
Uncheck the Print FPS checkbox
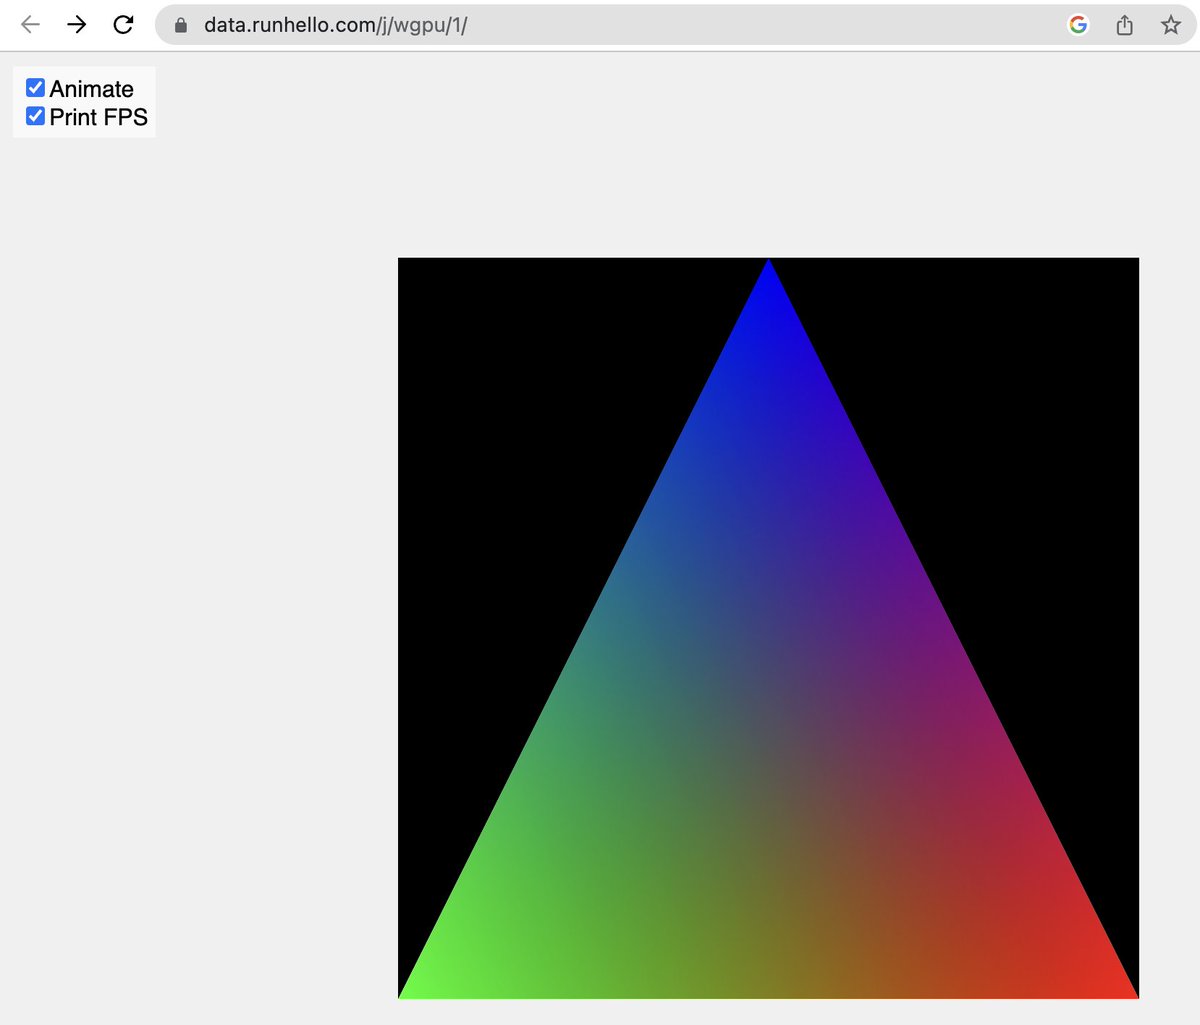point(35,116)
